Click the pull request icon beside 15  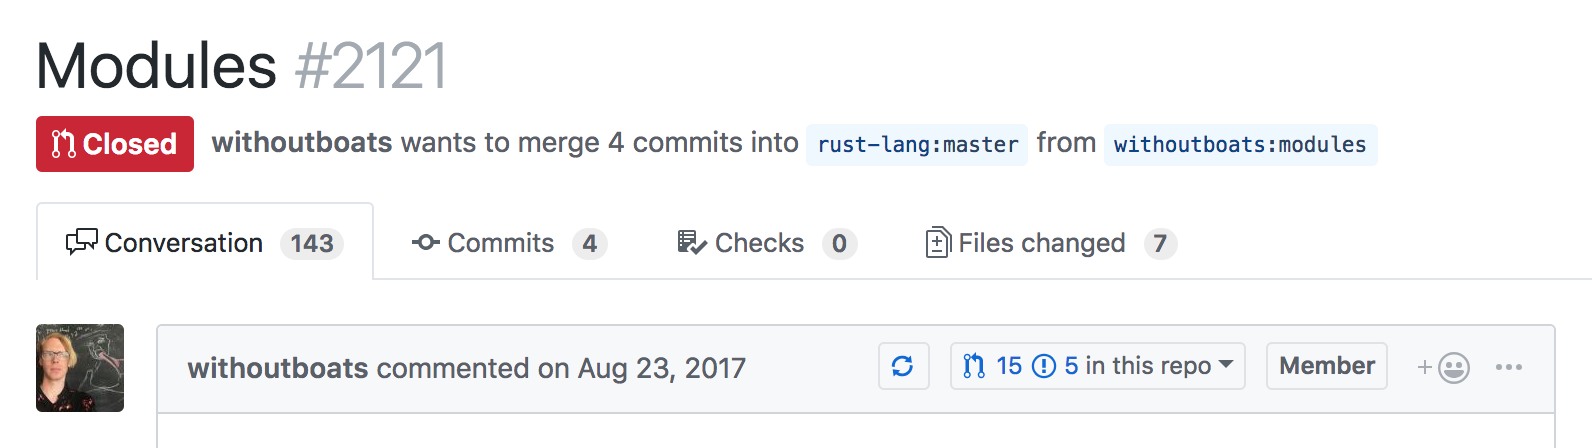(x=974, y=366)
